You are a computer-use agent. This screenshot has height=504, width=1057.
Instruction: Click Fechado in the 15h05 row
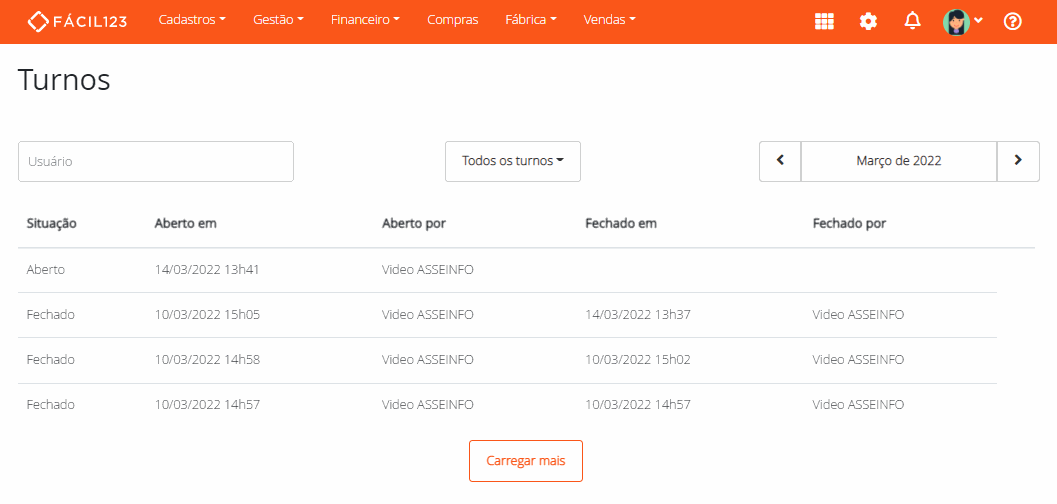point(51,315)
